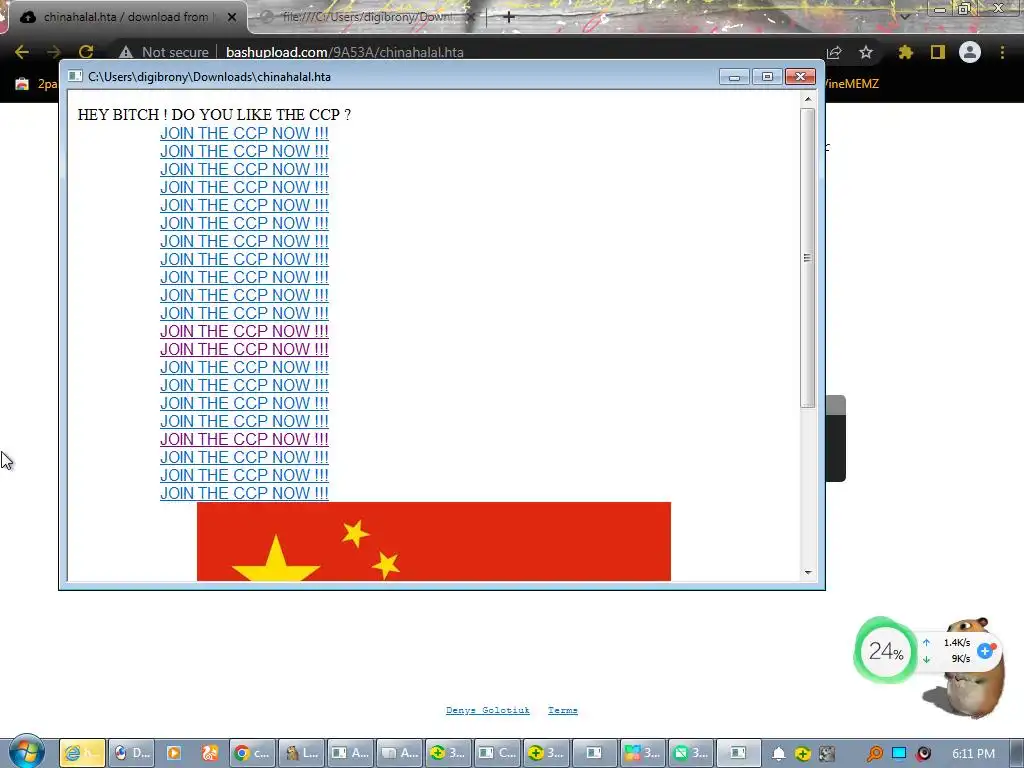This screenshot has height=768, width=1024.
Task: Click the 24% memory usage circle
Action: (886, 651)
